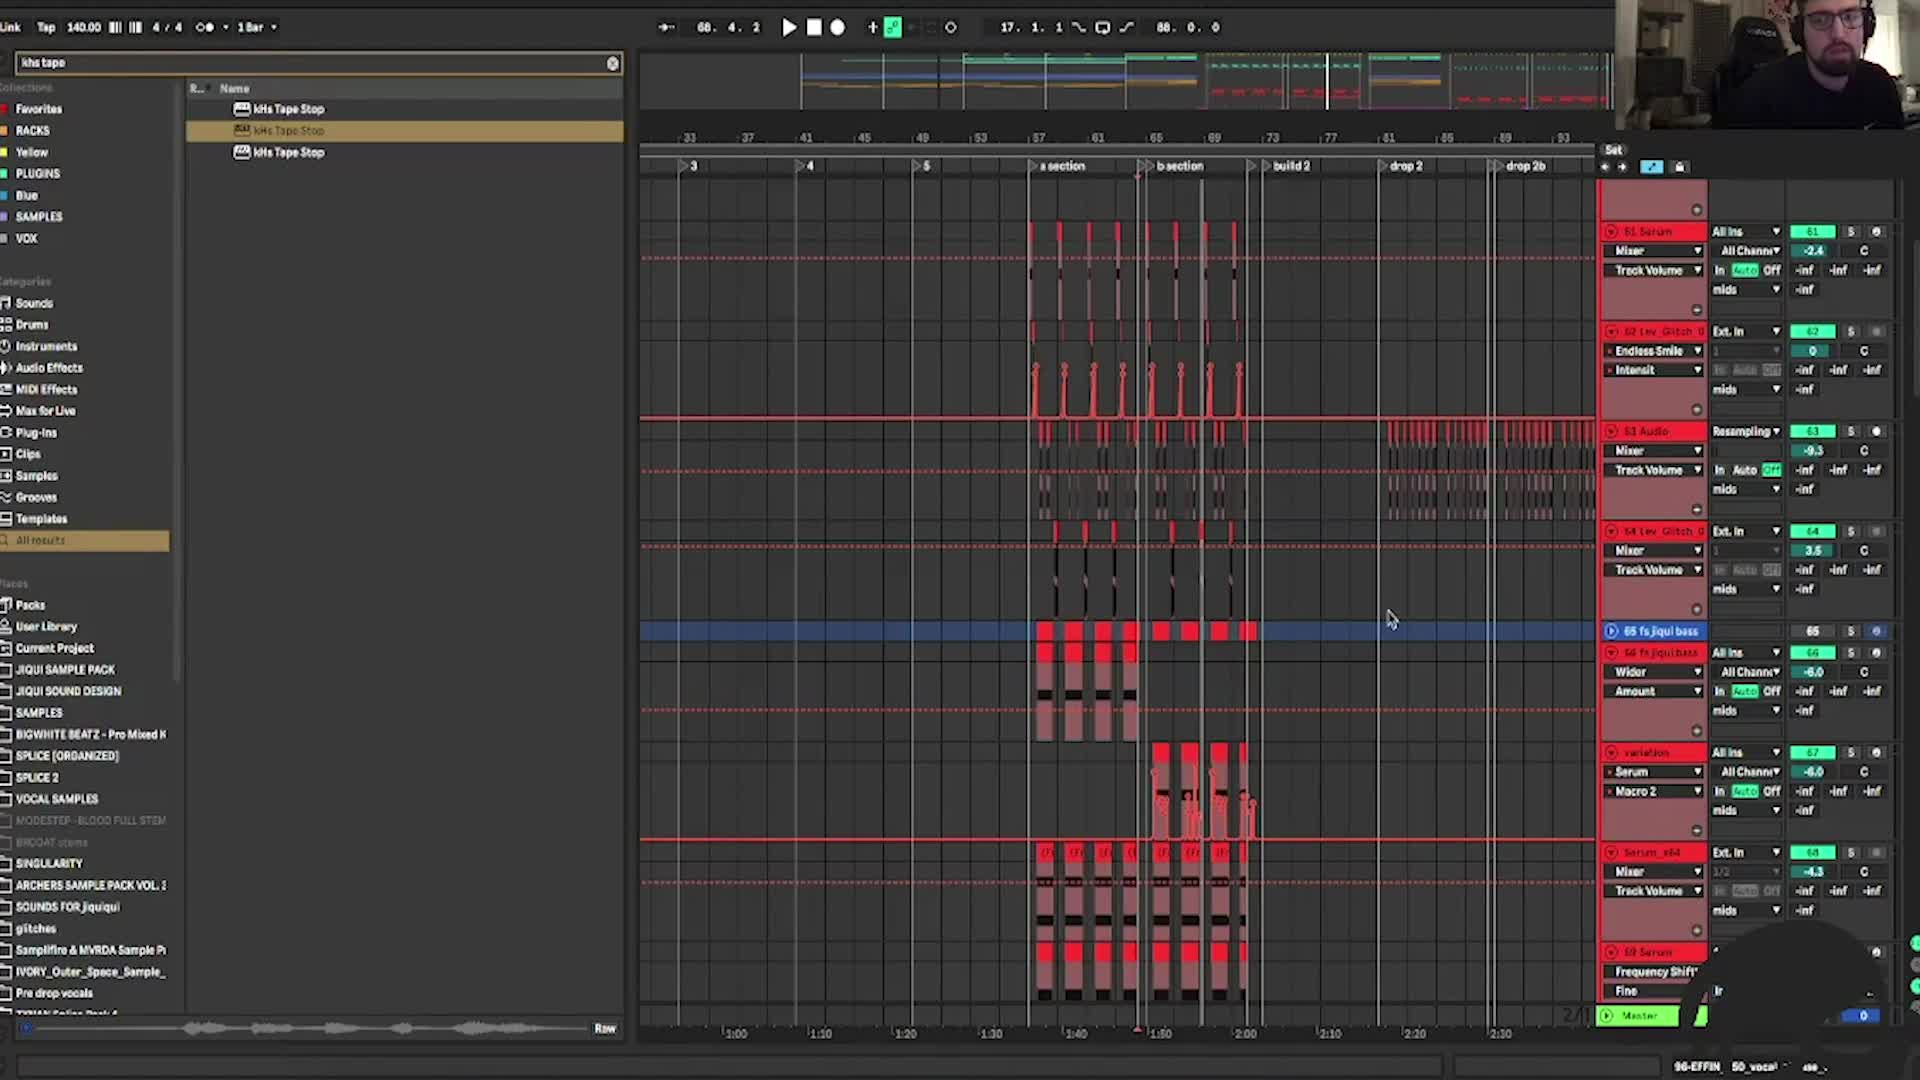
Task: Toggle the Follow playback arrow icon
Action: pos(666,28)
